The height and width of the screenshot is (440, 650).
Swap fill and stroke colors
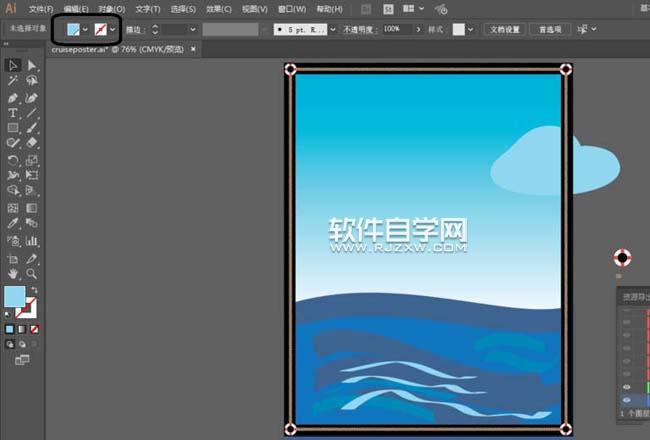(34, 290)
